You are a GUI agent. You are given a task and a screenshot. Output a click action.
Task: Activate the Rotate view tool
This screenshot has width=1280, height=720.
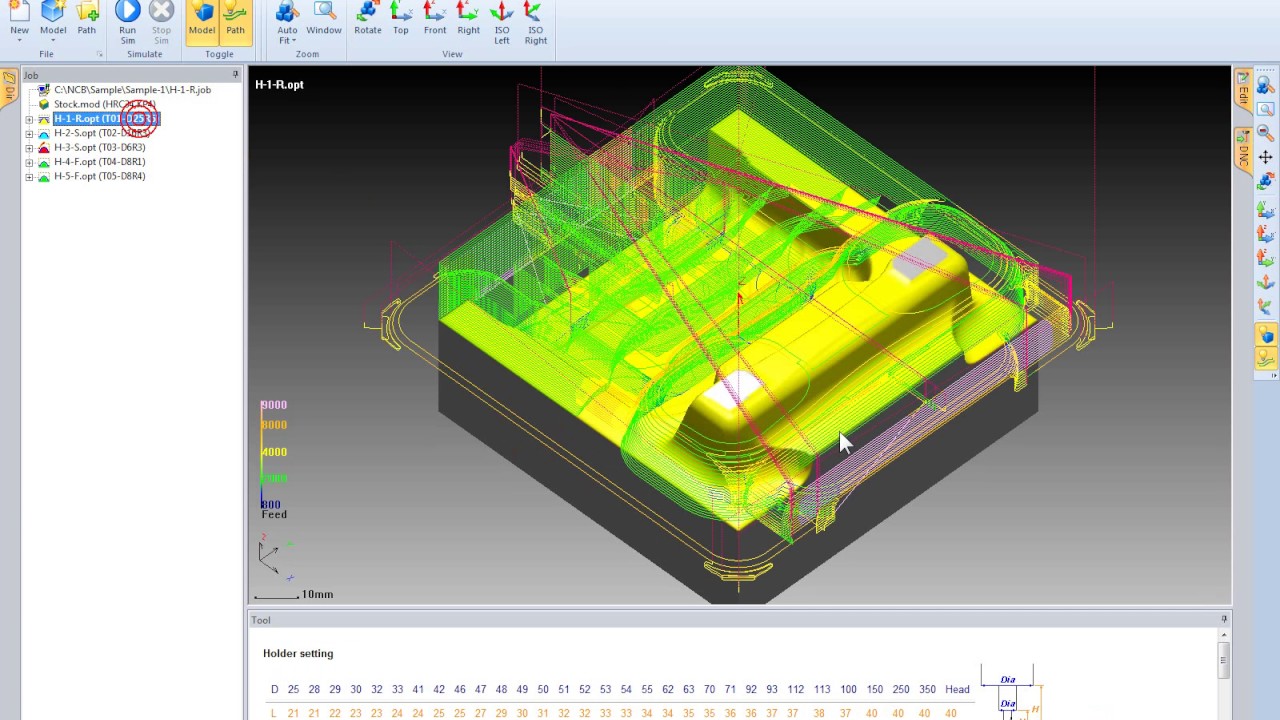tap(367, 20)
